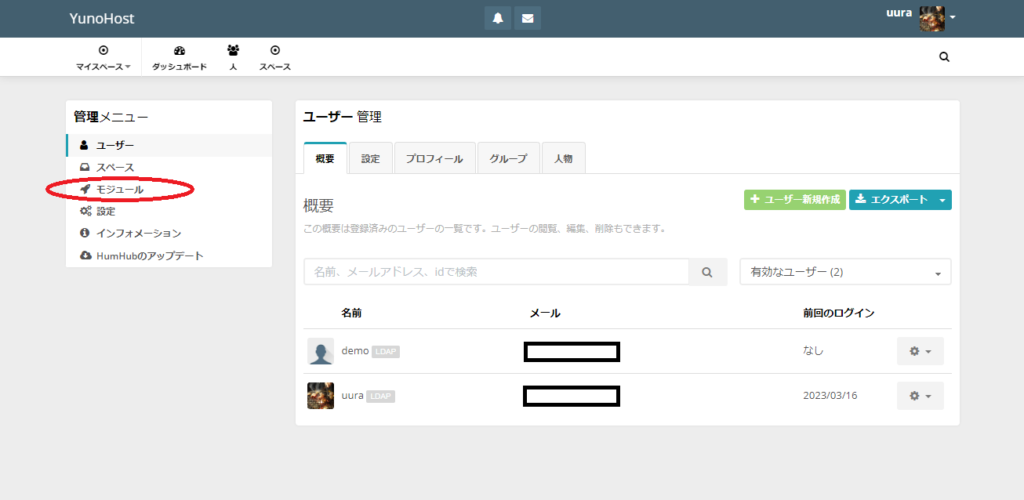Click LDAP badge next to uura
This screenshot has width=1024, height=500.
381,396
